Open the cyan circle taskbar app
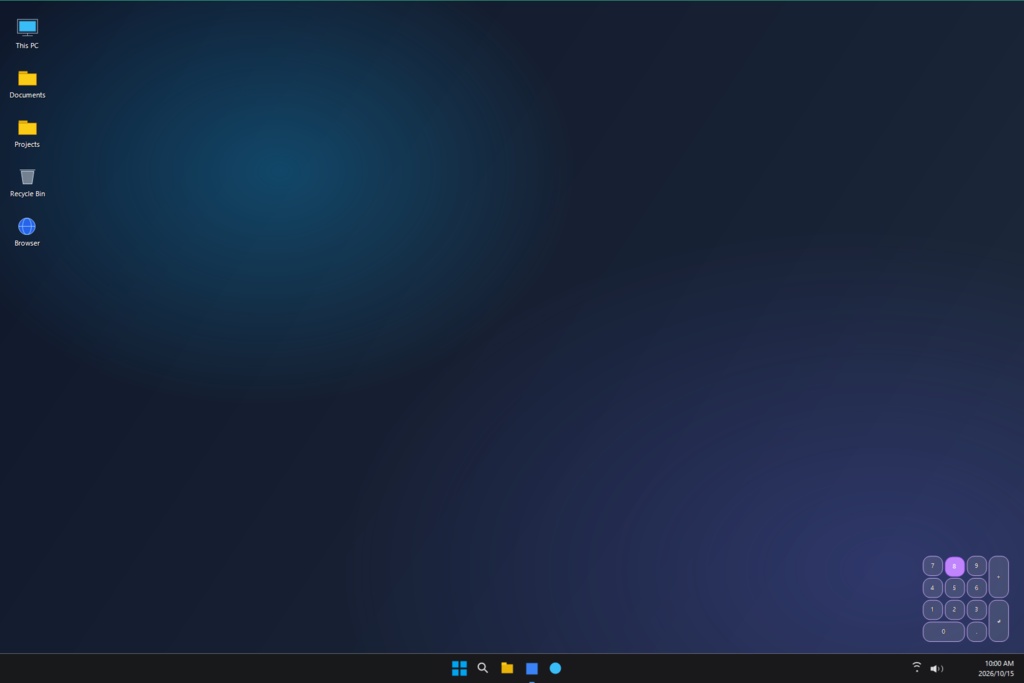The height and width of the screenshot is (683, 1024). point(555,668)
